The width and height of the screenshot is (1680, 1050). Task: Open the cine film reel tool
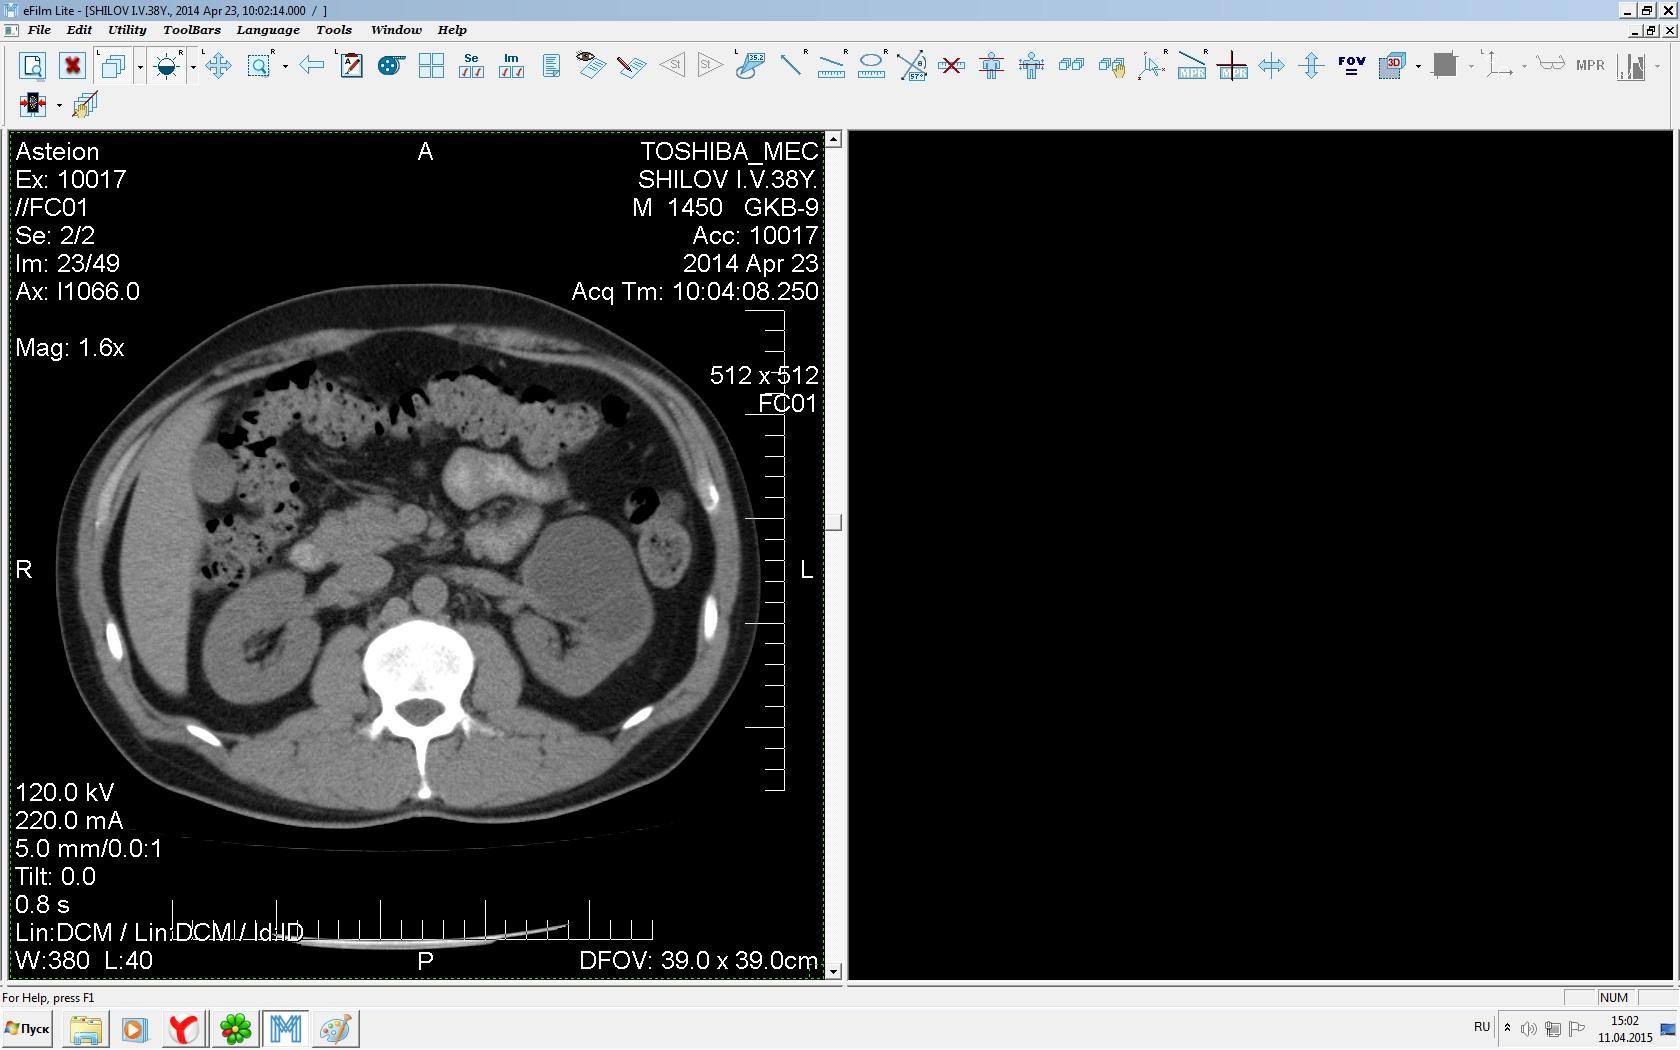pos(391,66)
